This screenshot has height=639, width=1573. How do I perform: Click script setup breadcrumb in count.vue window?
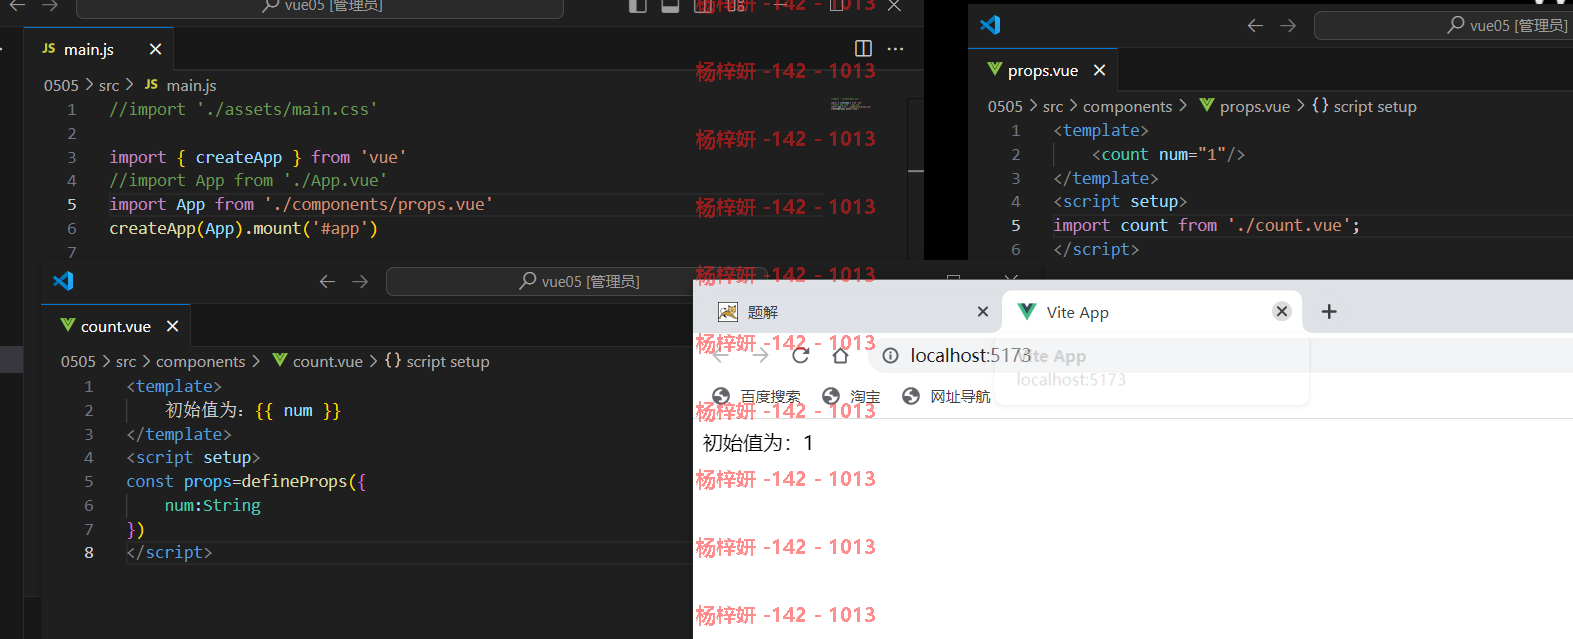[x=437, y=361]
